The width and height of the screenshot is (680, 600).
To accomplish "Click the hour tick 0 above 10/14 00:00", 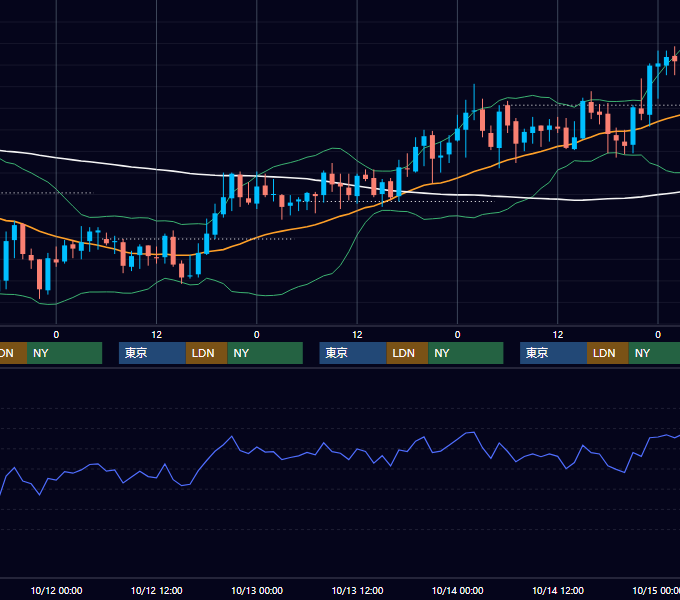I will 458,335.
